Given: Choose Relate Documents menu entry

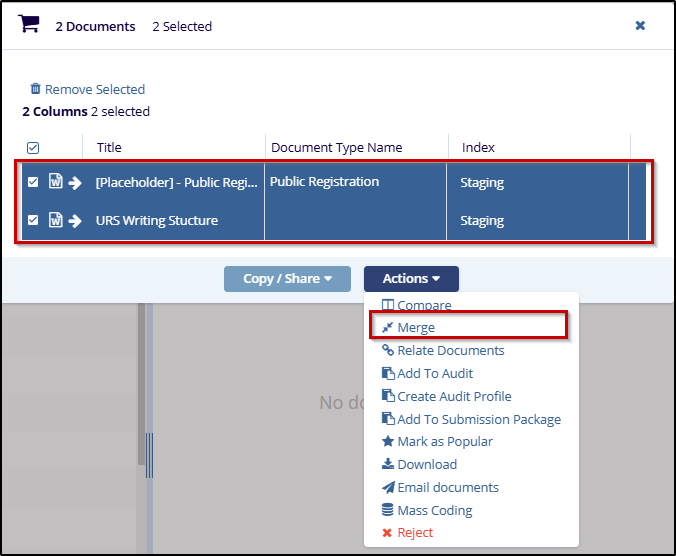Looking at the screenshot, I should [x=450, y=350].
